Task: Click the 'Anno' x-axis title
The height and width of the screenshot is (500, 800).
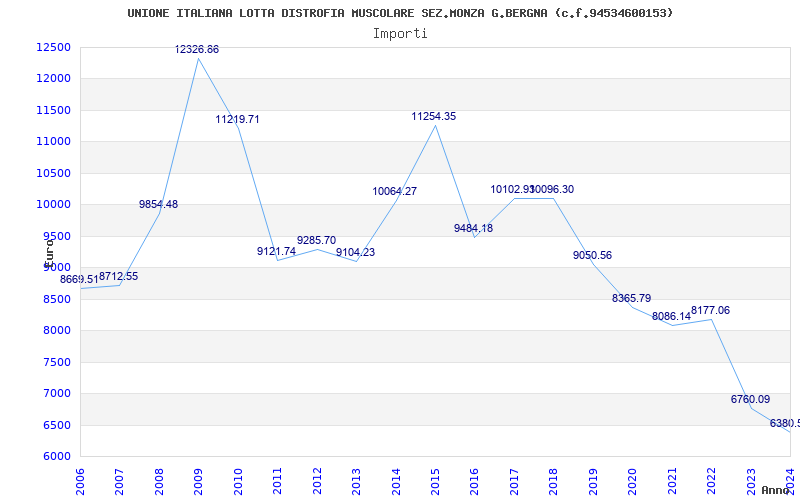Action: tap(776, 490)
